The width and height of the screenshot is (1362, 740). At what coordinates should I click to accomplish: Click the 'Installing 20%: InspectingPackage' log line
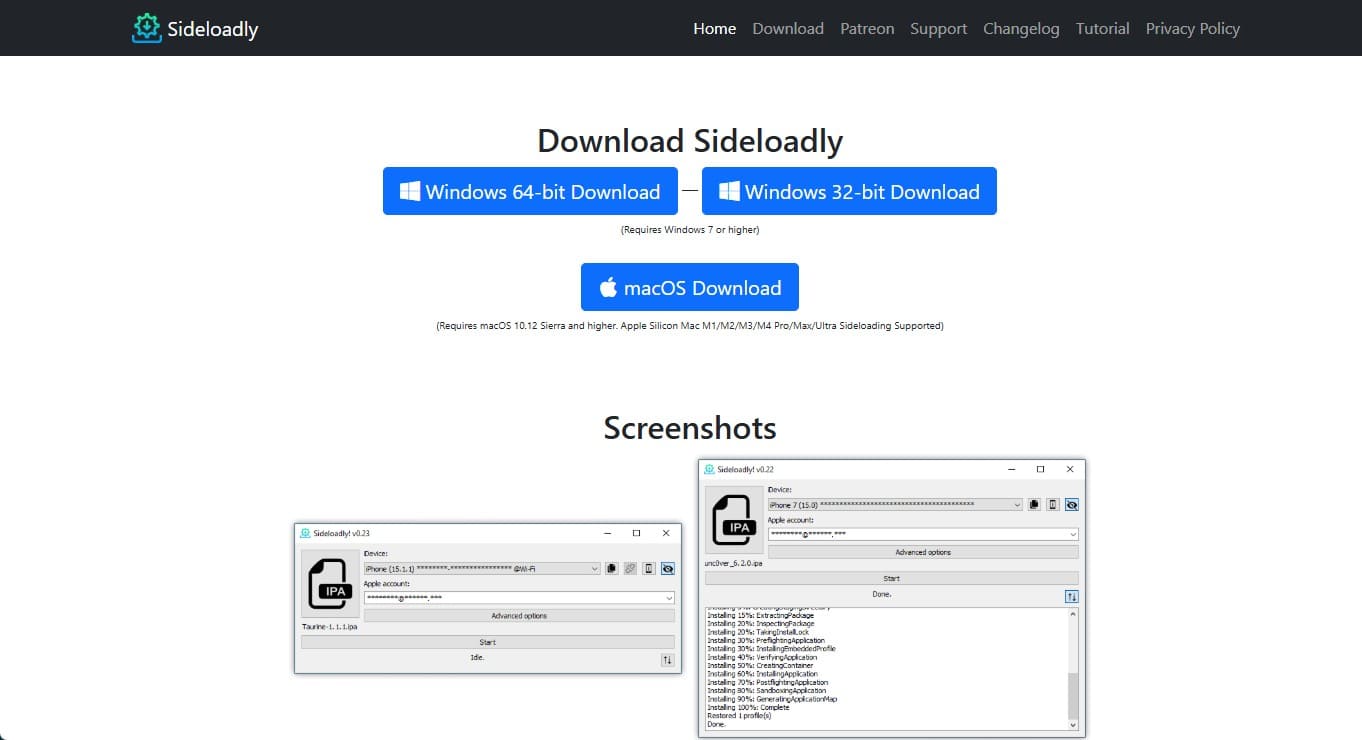pos(761,623)
